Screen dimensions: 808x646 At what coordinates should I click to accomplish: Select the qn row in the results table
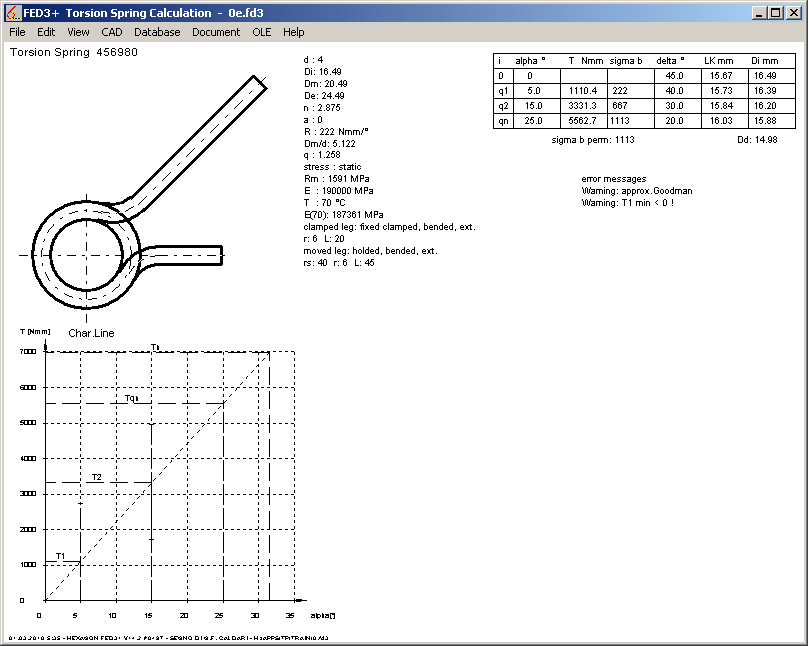638,121
